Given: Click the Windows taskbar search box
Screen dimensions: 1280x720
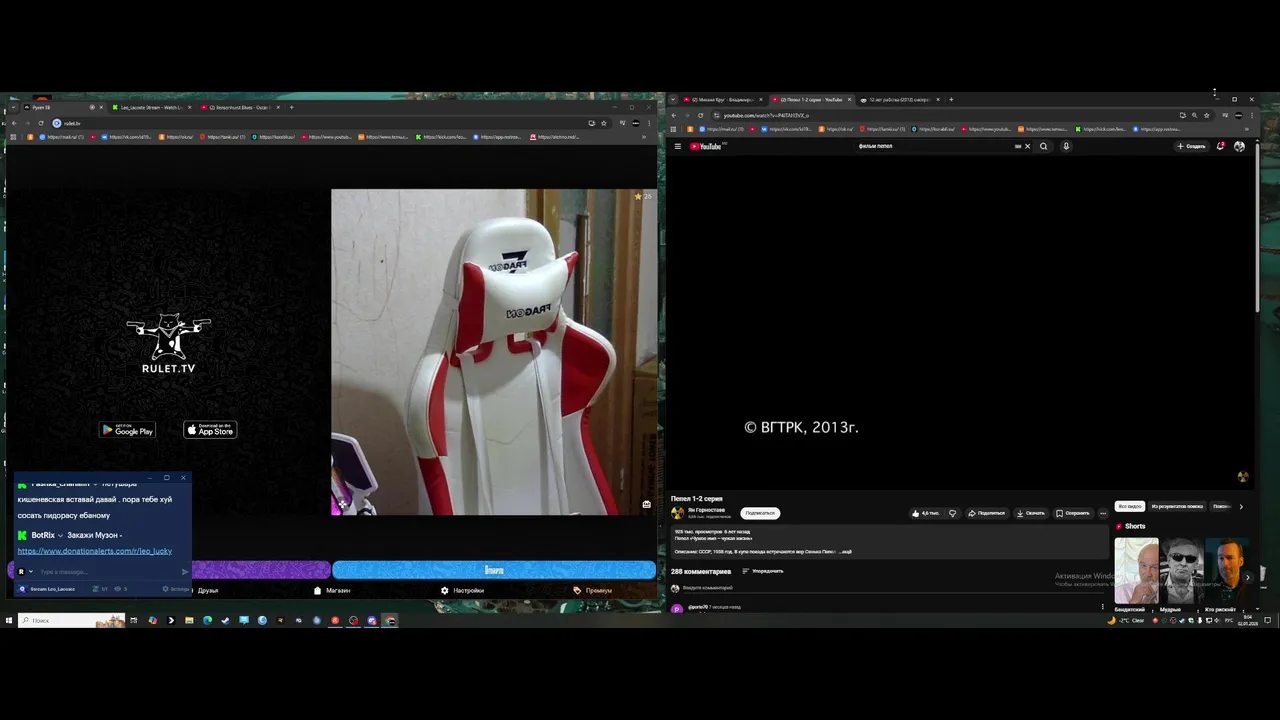Looking at the screenshot, I should pos(71,620).
